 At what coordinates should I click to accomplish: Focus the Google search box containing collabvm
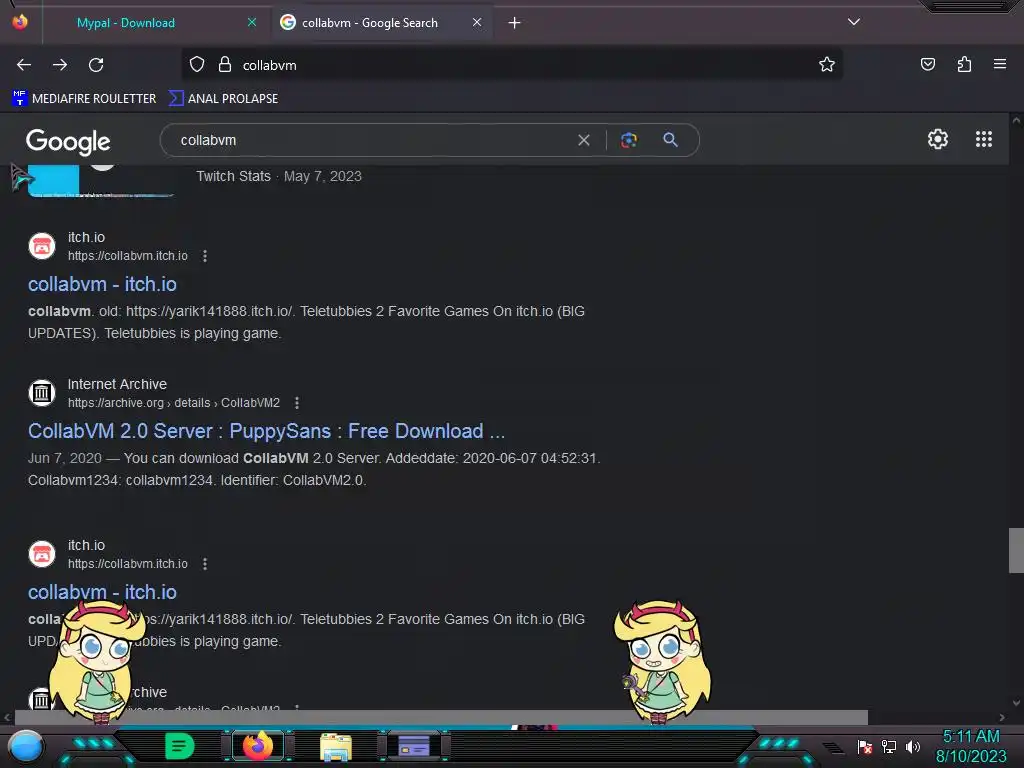click(x=372, y=140)
